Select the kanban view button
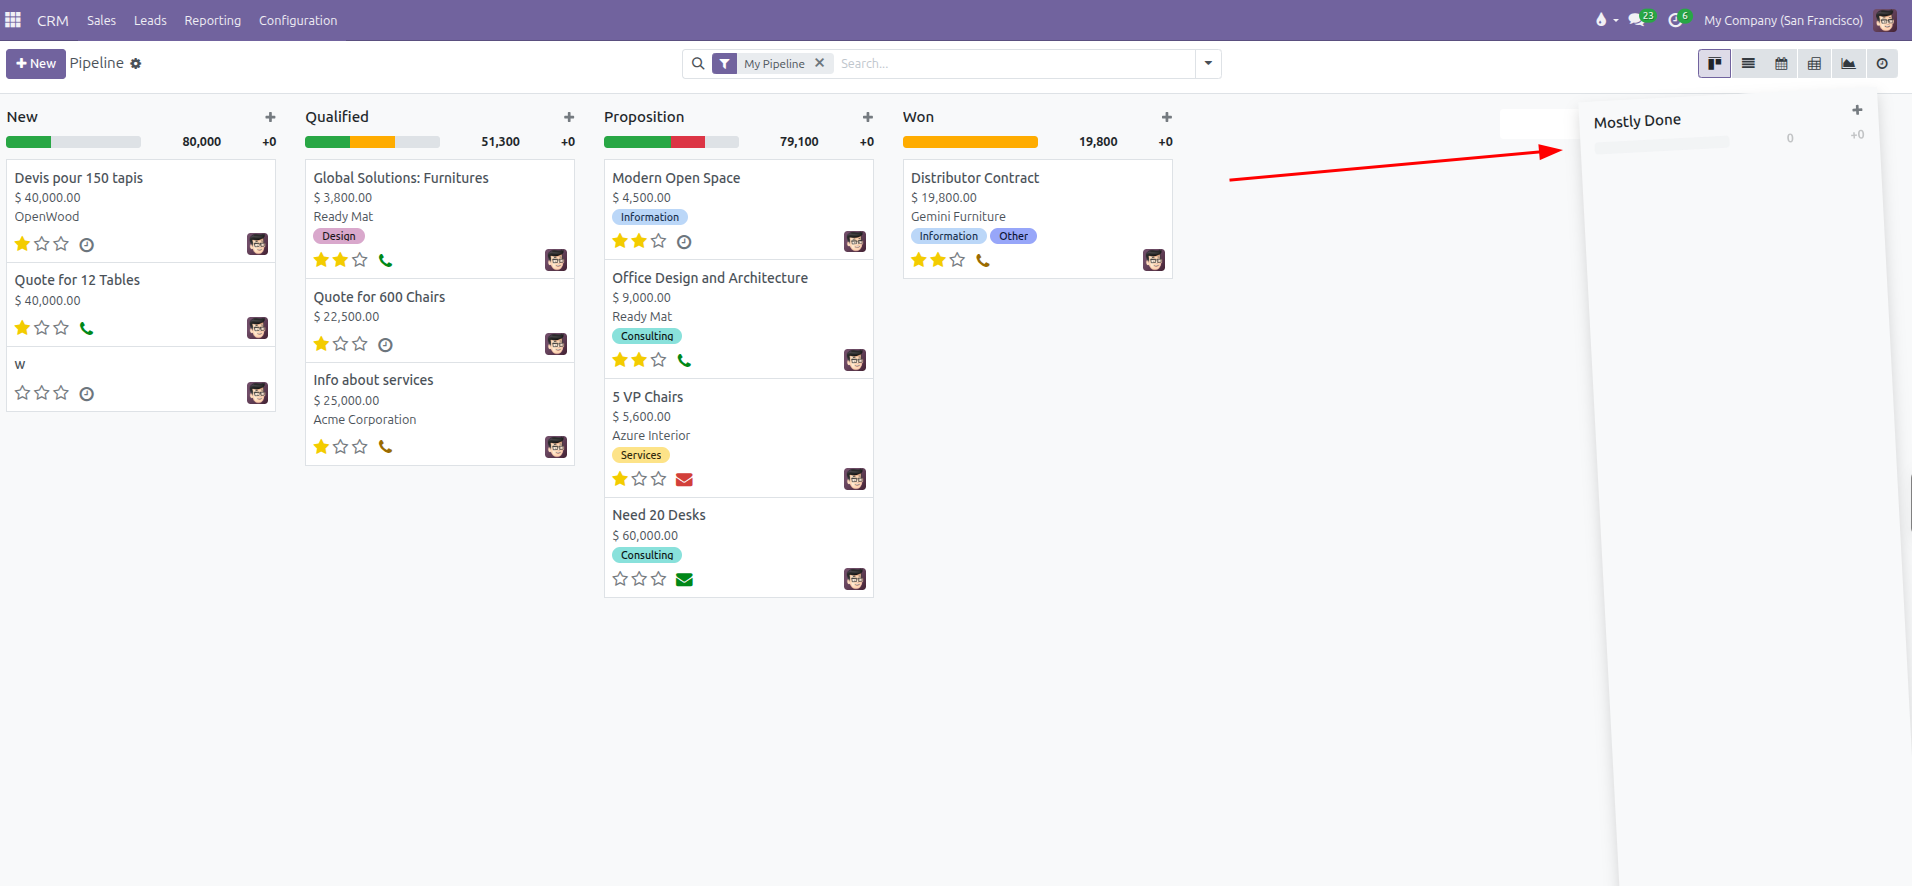 (x=1714, y=64)
